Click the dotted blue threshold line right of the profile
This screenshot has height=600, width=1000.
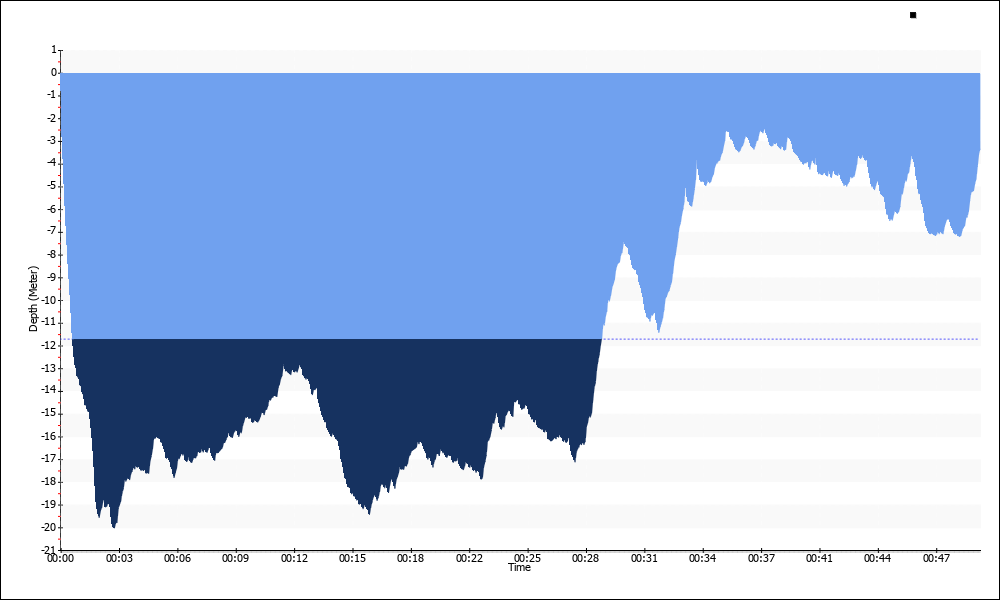[x=791, y=339]
